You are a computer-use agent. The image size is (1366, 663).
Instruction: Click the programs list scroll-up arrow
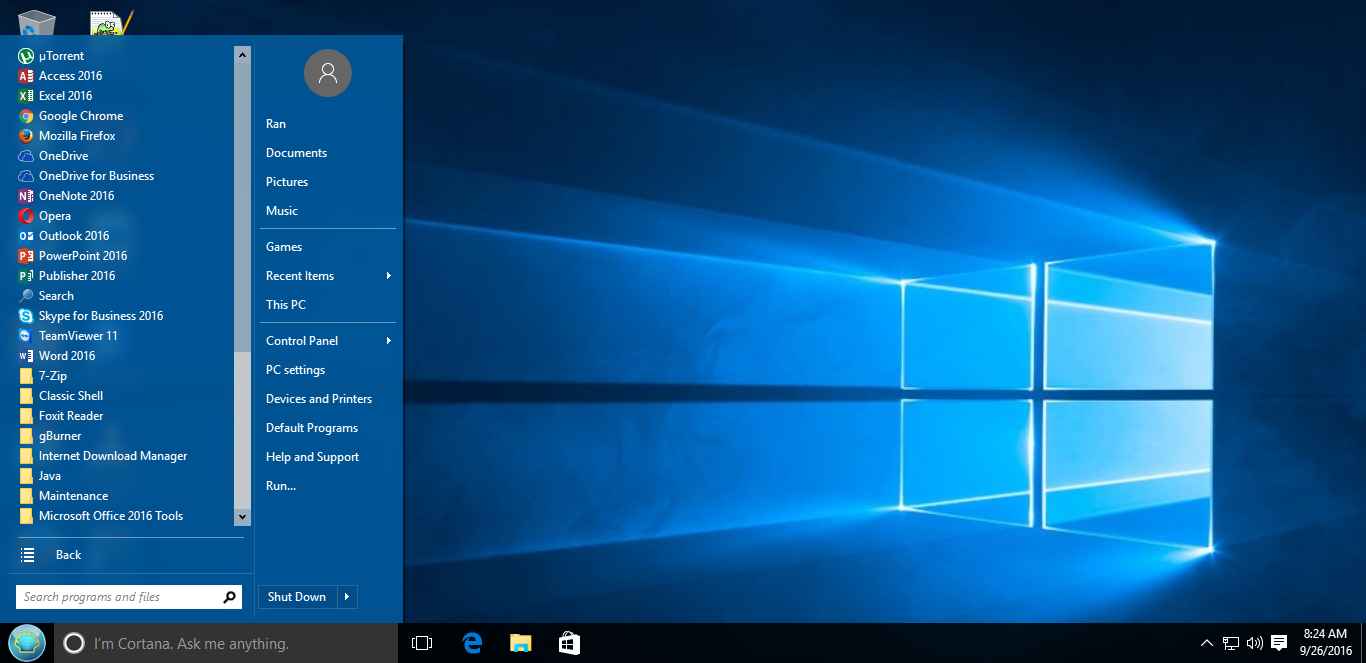pyautogui.click(x=242, y=55)
